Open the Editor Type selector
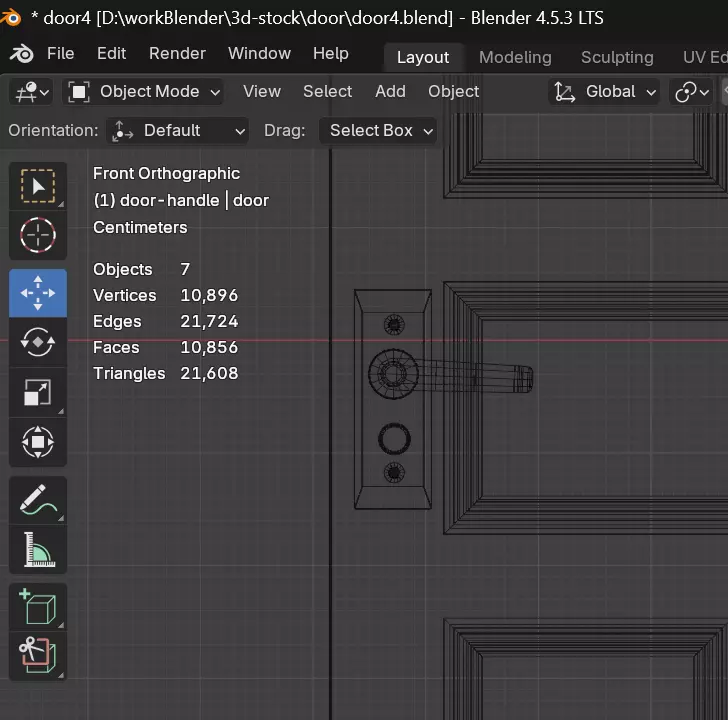728x720 pixels. 32,91
